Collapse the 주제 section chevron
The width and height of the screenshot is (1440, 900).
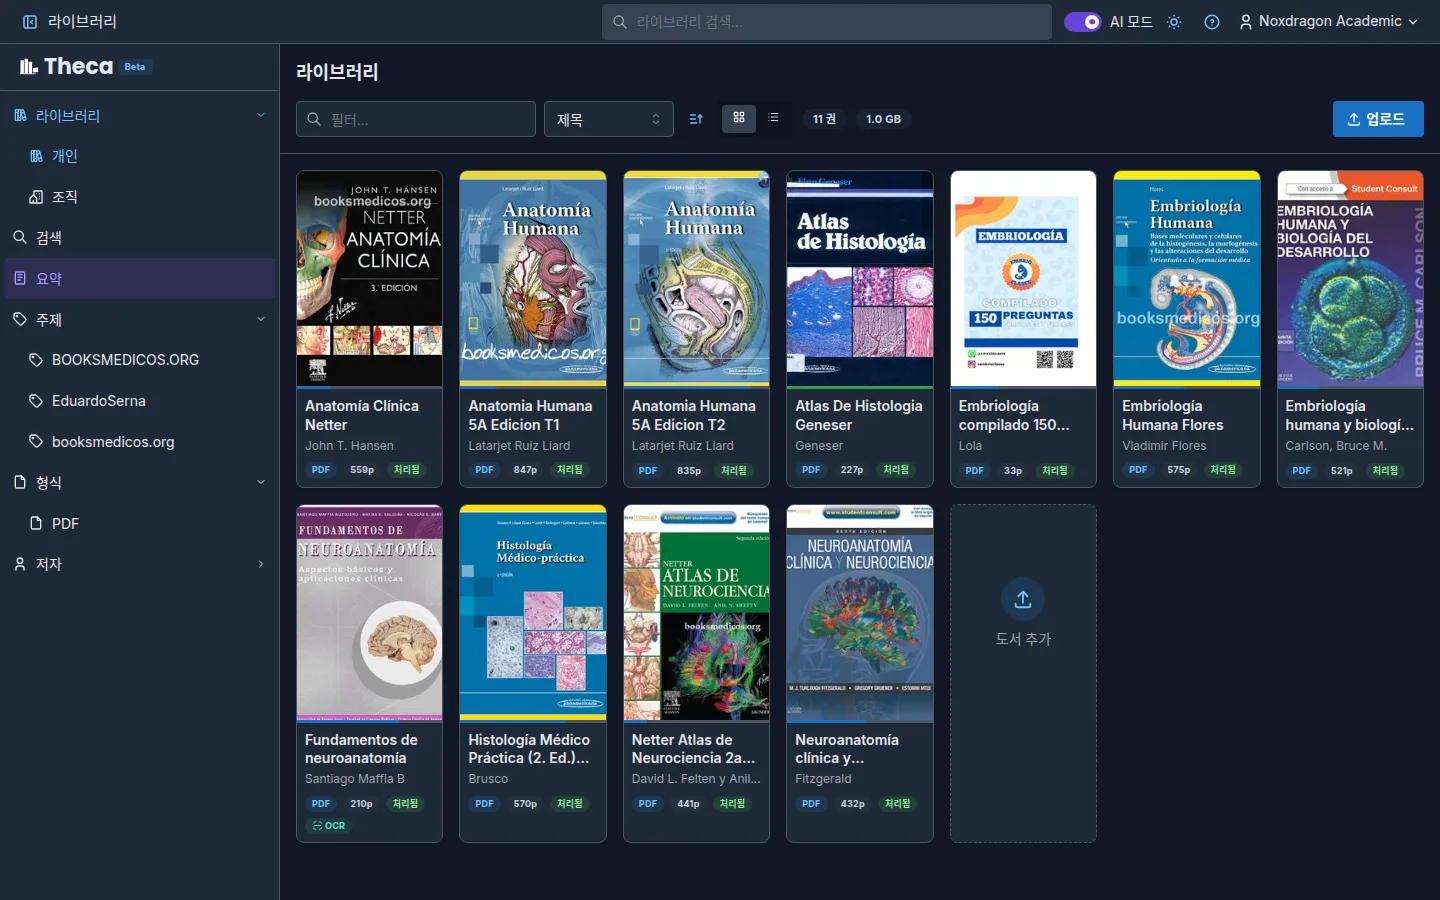261,319
